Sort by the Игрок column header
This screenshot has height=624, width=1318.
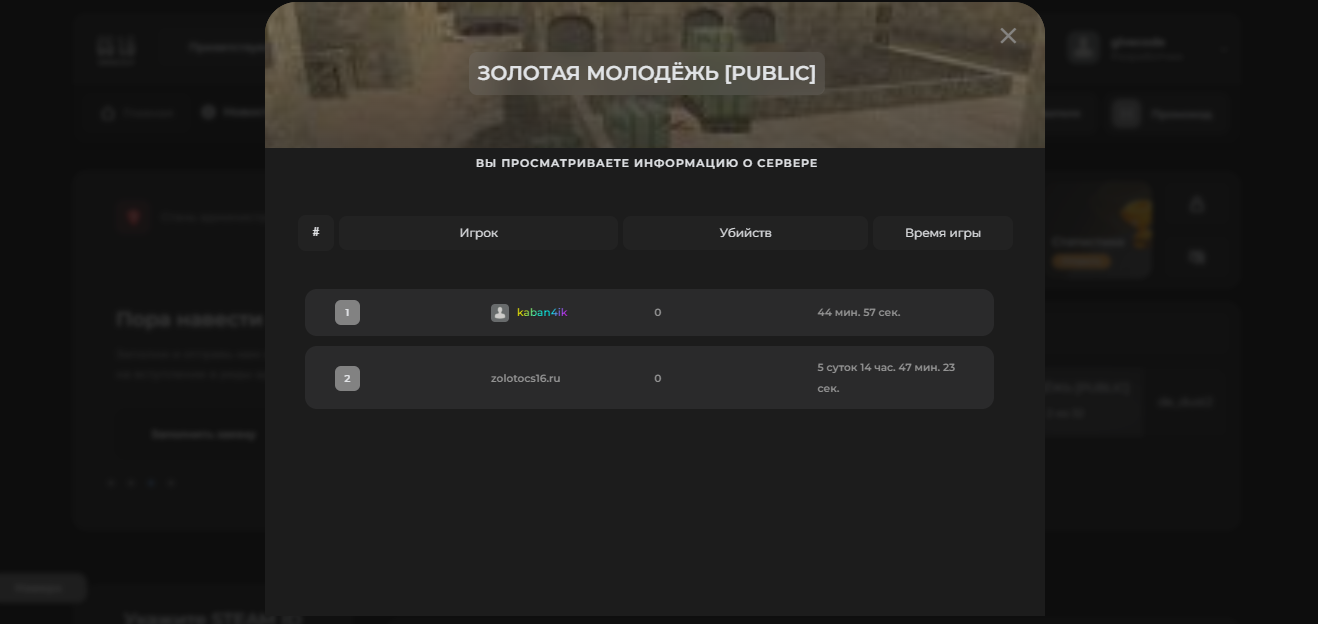[x=478, y=233]
